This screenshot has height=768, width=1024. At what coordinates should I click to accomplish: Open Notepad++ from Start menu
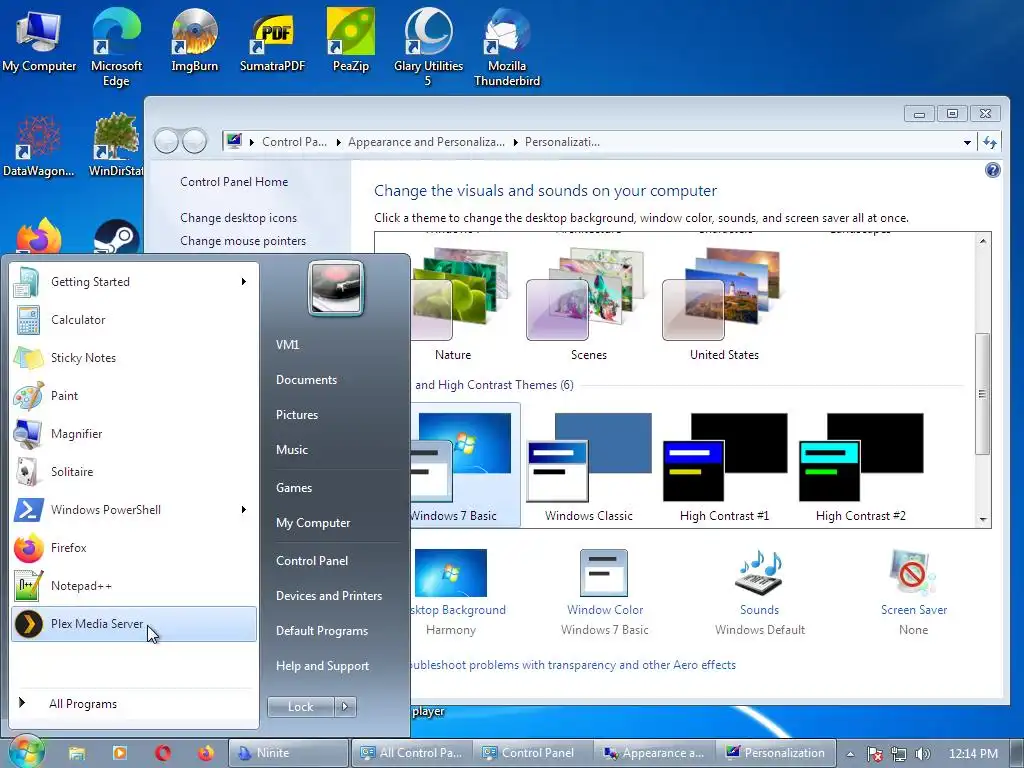pos(133,586)
